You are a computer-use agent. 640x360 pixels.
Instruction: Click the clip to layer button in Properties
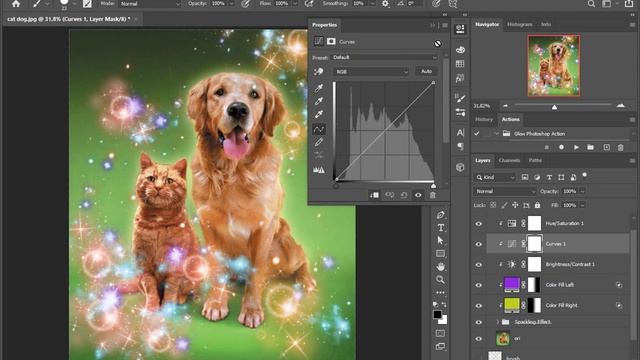tap(374, 195)
